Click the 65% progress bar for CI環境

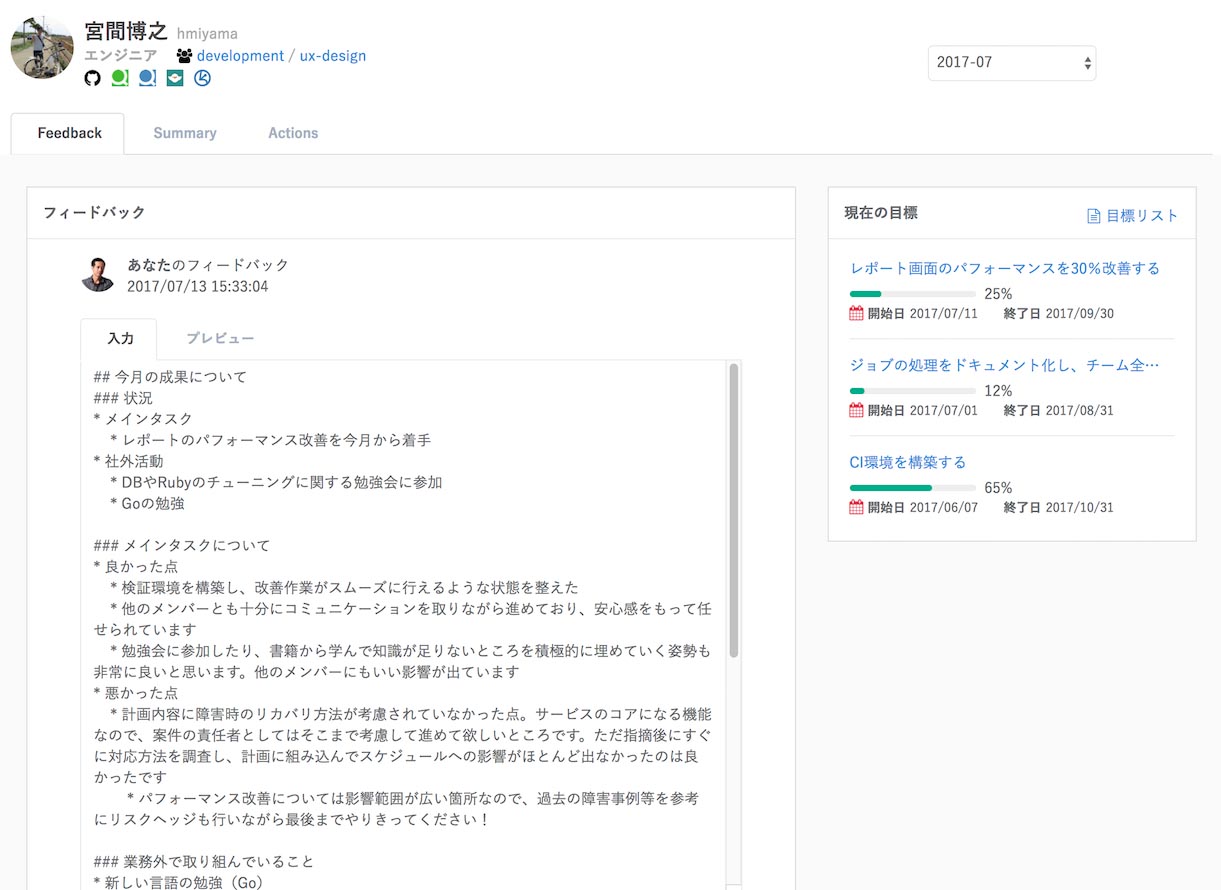tap(911, 487)
